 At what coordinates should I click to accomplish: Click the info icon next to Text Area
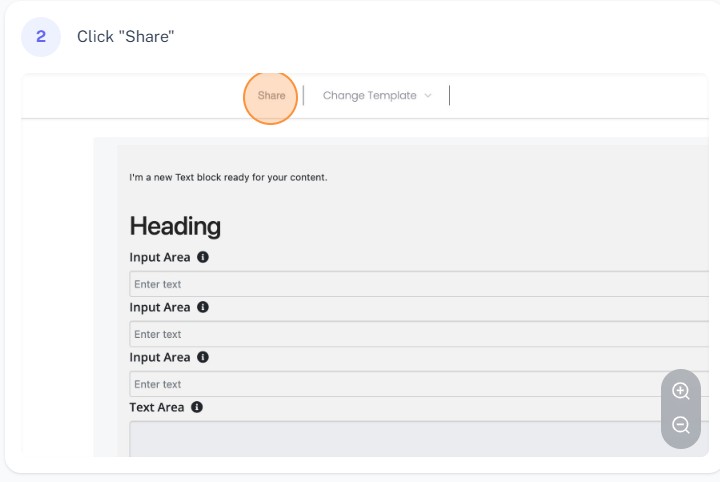coord(197,407)
